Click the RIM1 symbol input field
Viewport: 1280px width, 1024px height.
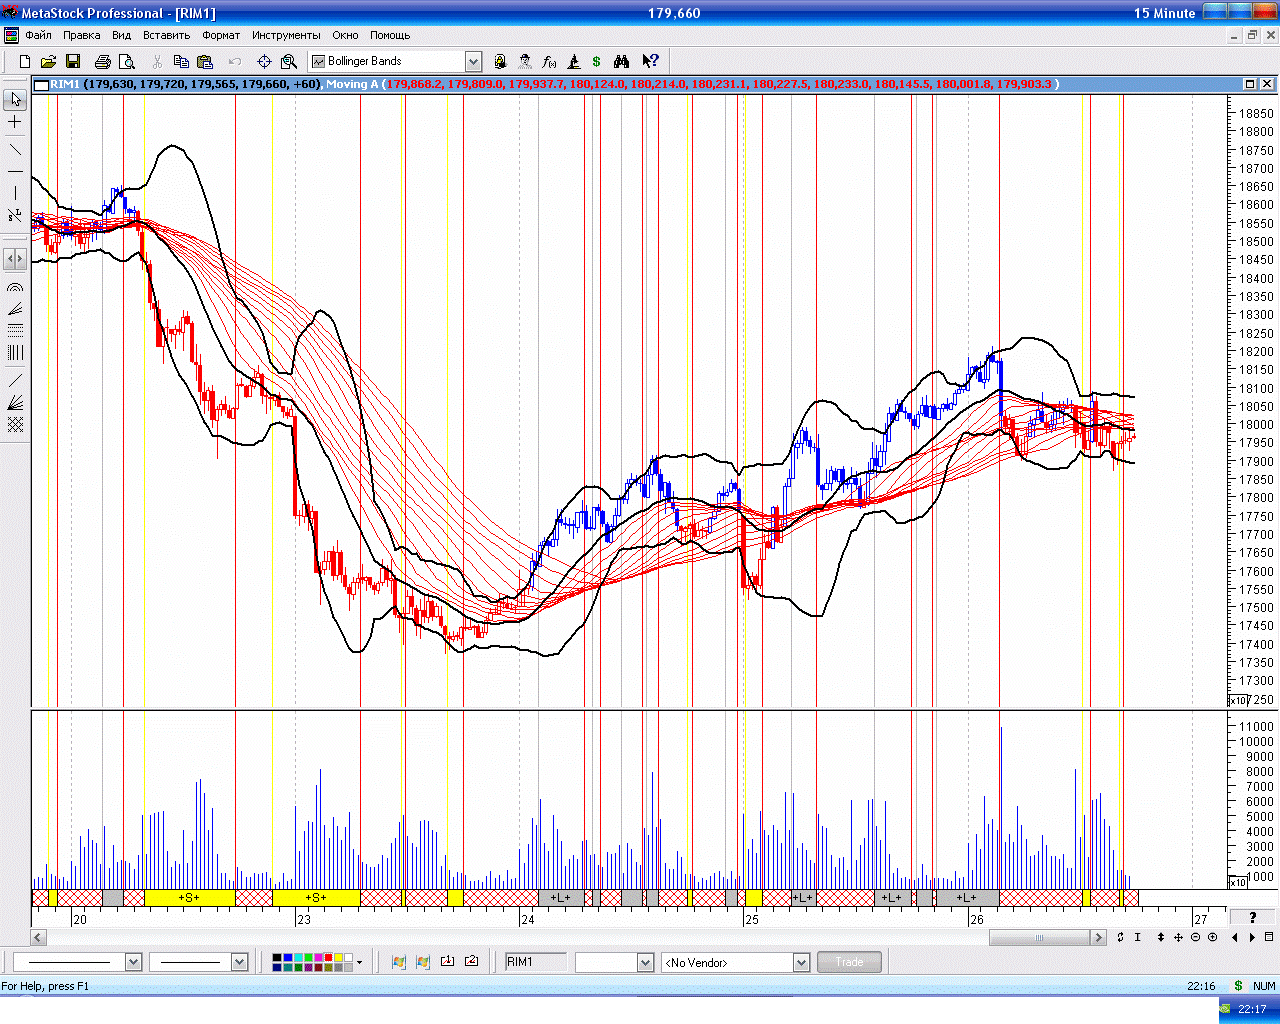(x=535, y=962)
